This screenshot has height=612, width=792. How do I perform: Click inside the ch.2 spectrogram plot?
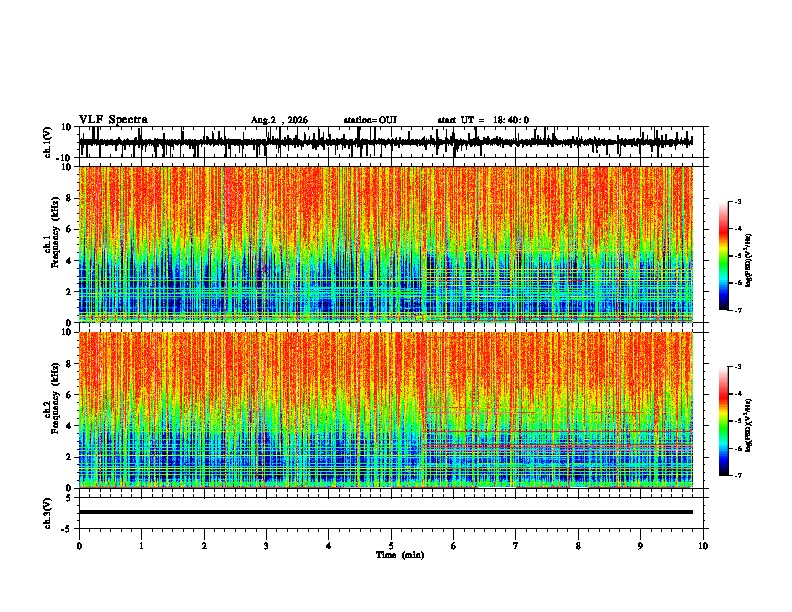(x=386, y=410)
